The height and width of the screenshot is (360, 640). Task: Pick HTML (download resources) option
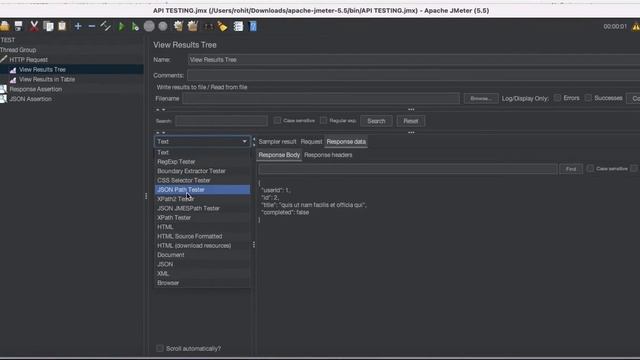click(x=202, y=246)
